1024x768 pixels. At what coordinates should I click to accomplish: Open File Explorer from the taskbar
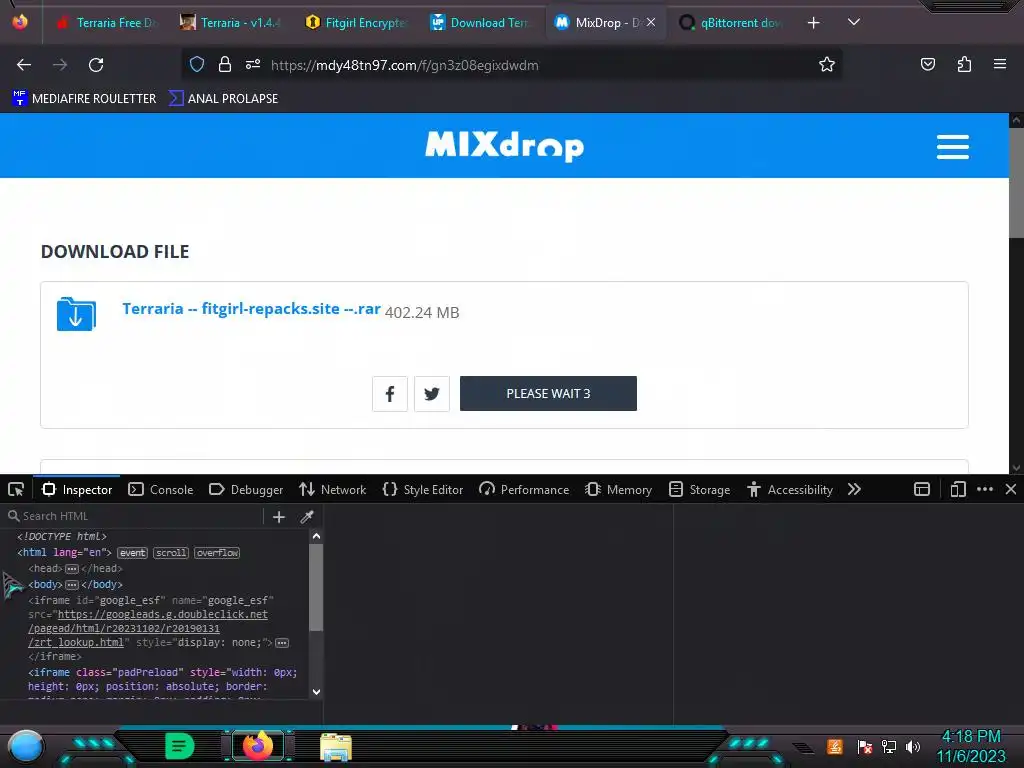(336, 747)
